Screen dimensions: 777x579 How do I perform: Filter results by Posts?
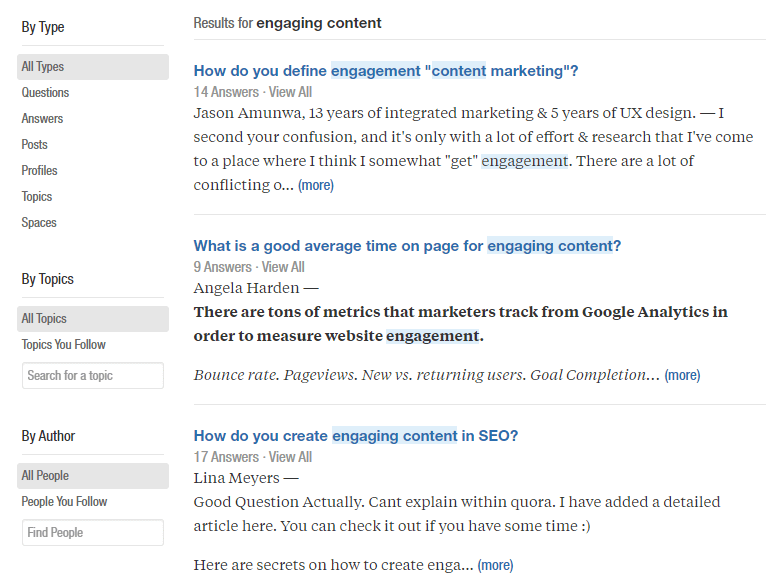pyautogui.click(x=34, y=145)
